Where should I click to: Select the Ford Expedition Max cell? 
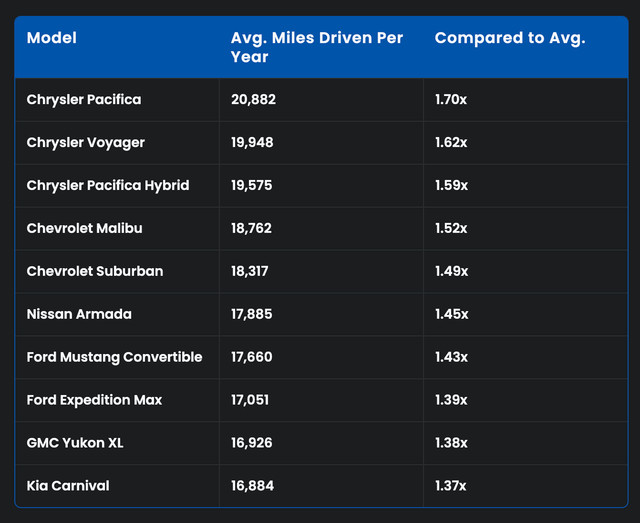pos(94,400)
